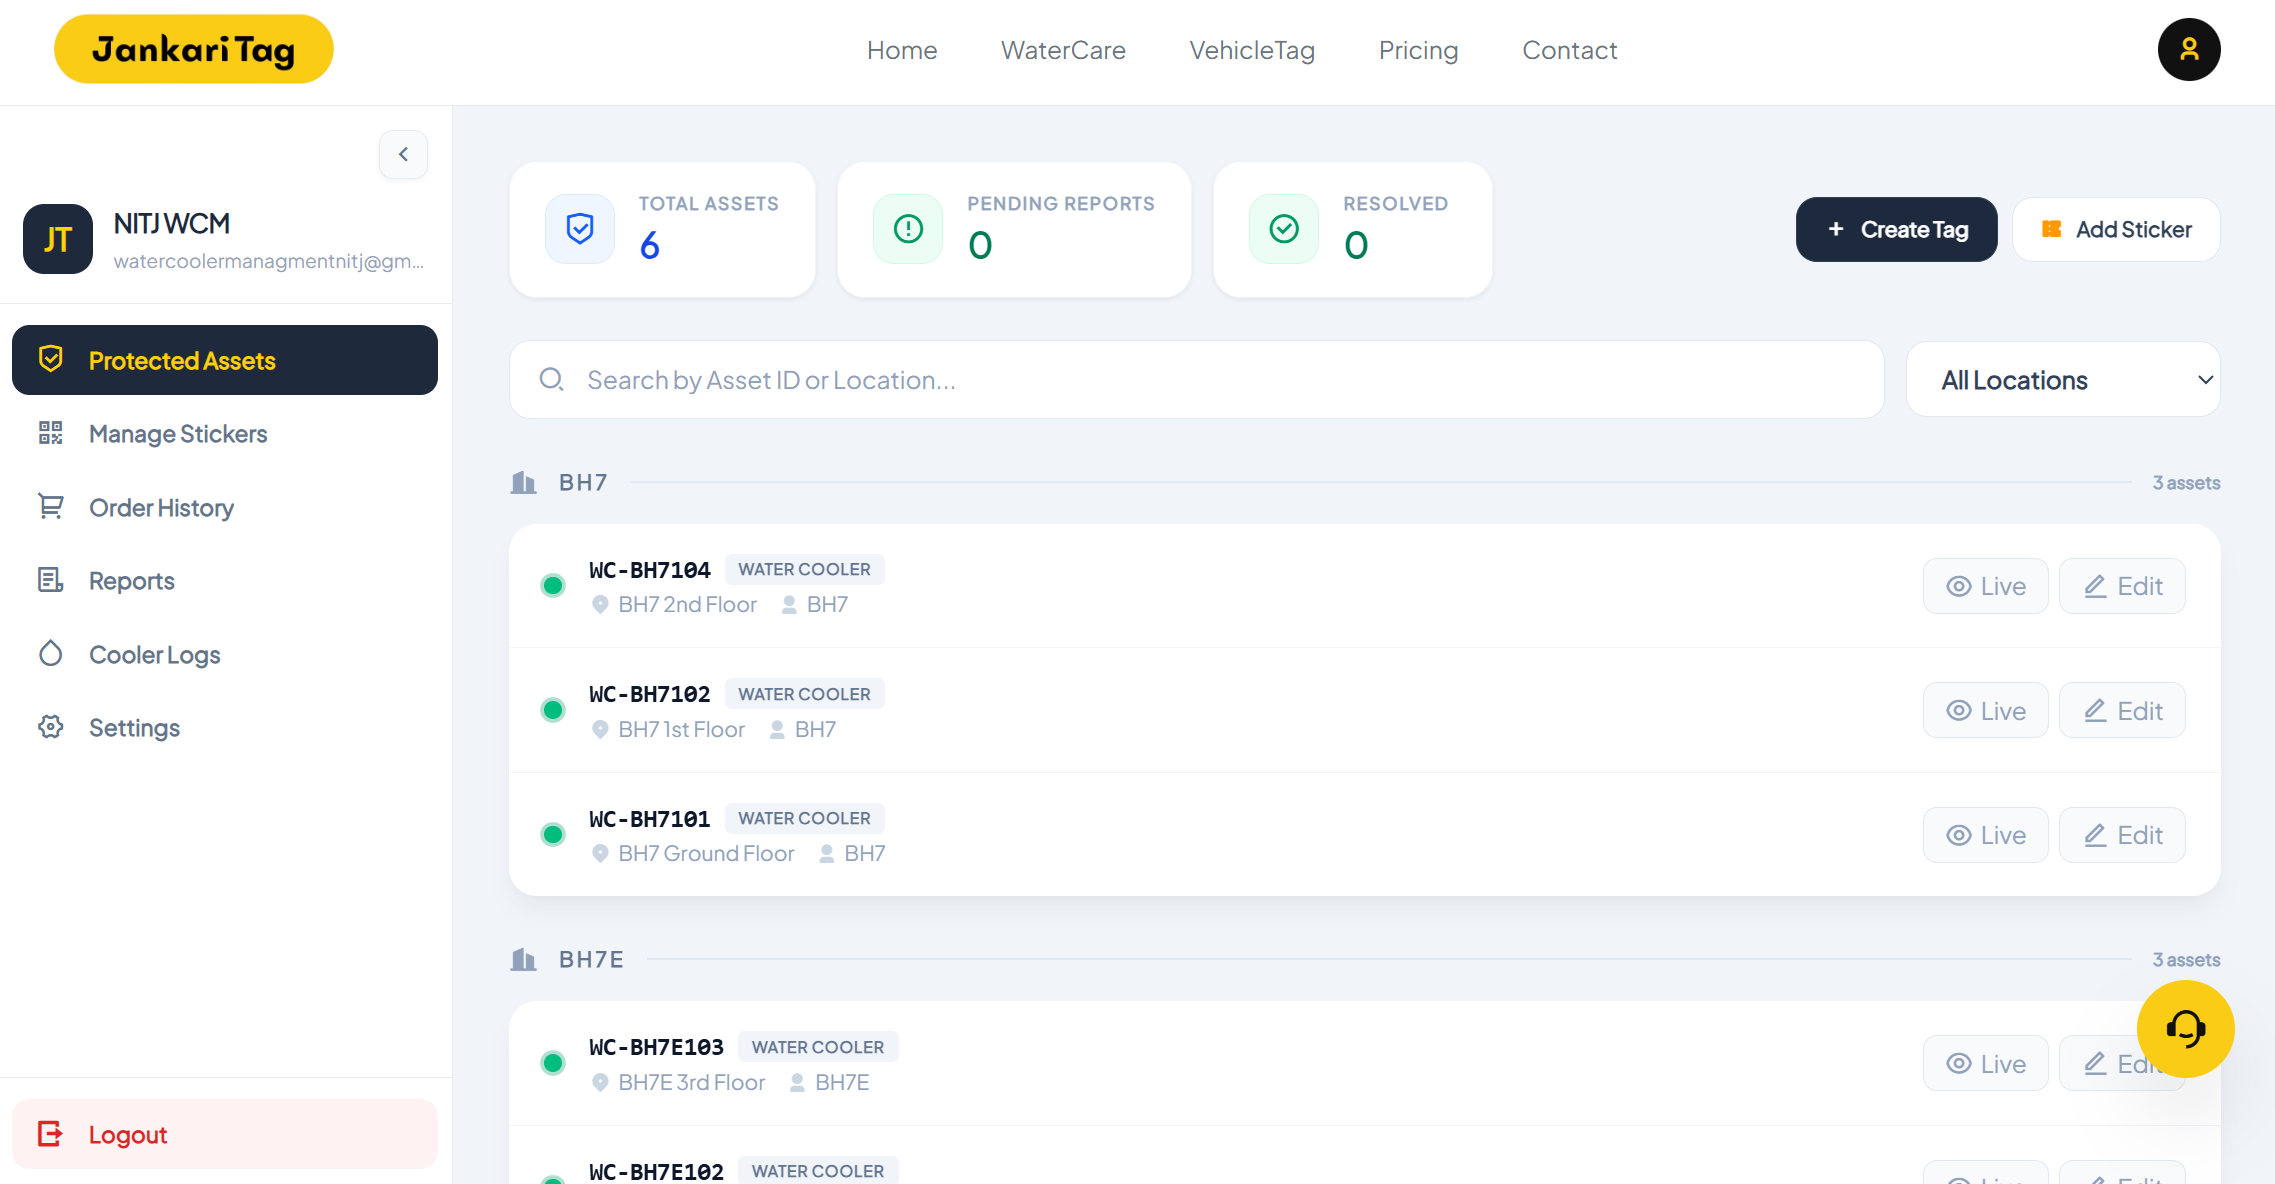Open Manage Stickers from sidebar

click(225, 434)
